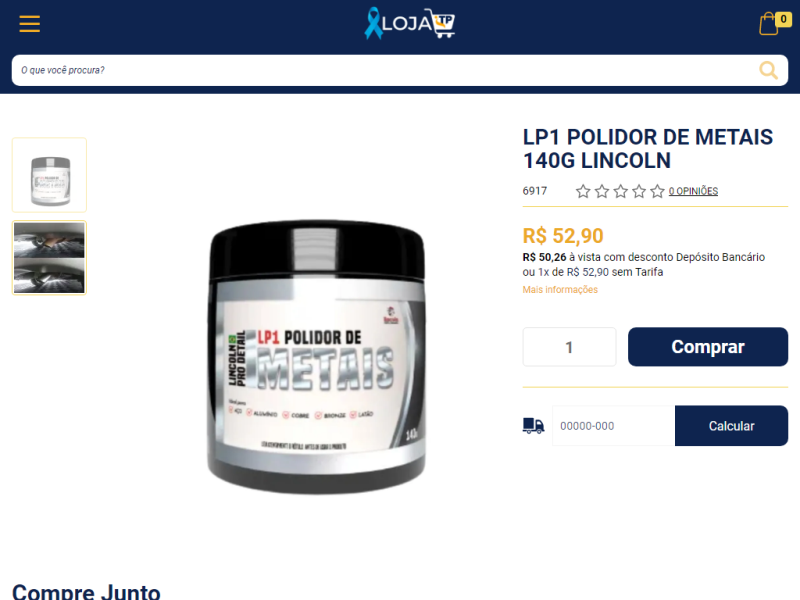This screenshot has height=600, width=800.
Task: Focus the 'O que você procura?' search field
Action: pyautogui.click(x=388, y=70)
